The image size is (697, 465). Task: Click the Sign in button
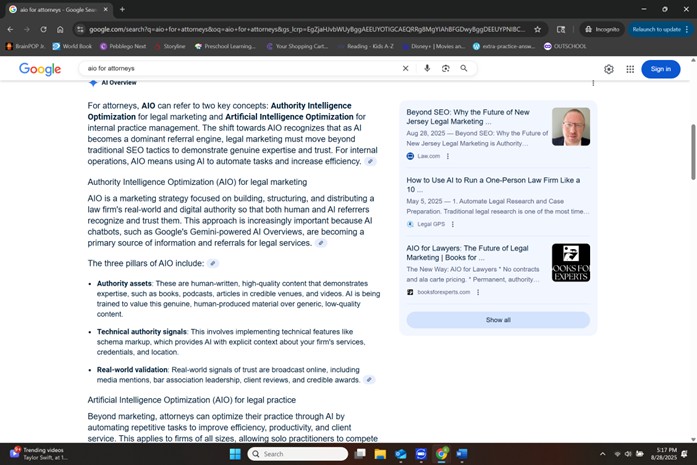[x=661, y=69]
